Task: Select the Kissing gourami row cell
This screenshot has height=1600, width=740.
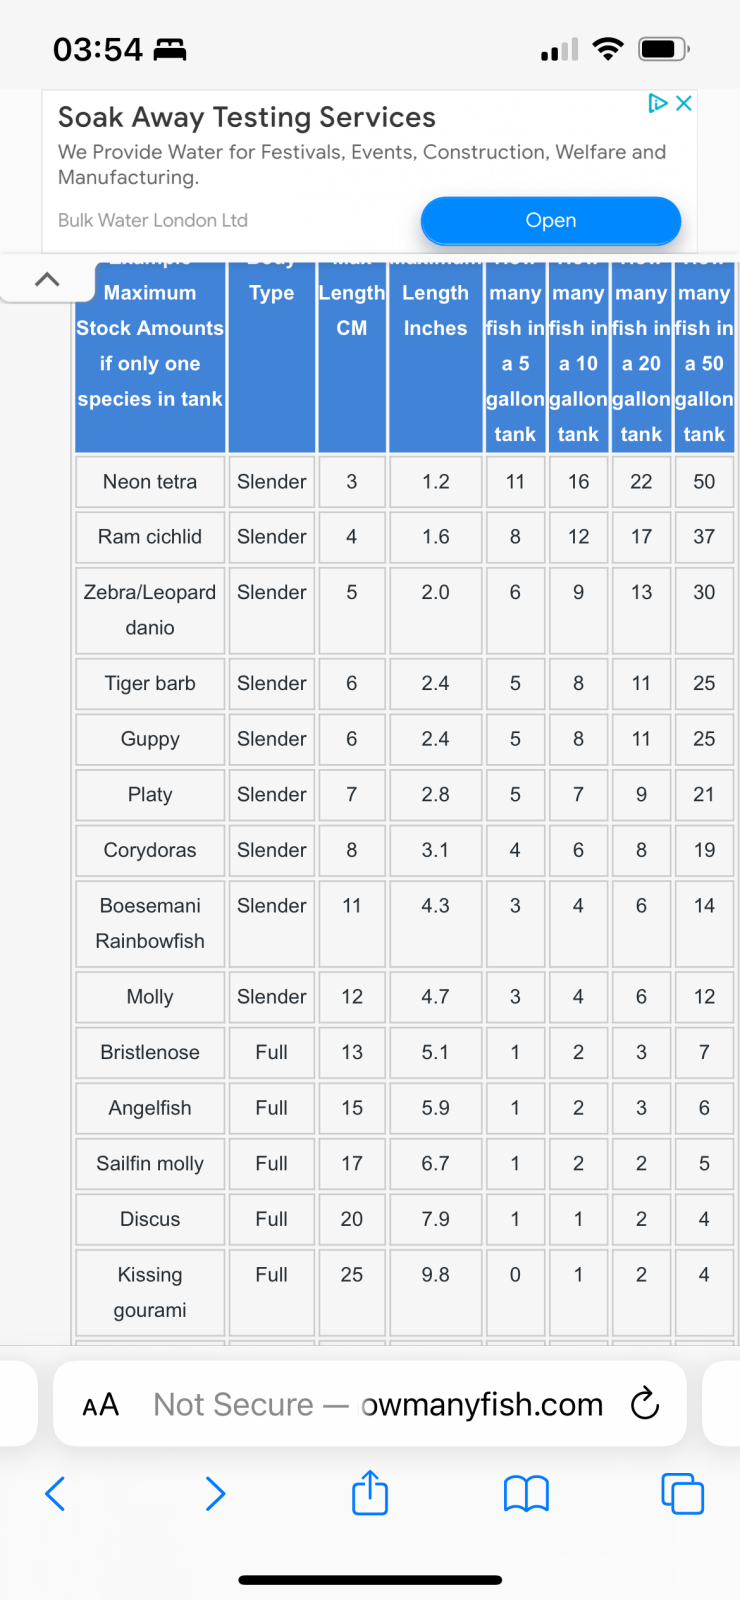Action: pos(150,1292)
